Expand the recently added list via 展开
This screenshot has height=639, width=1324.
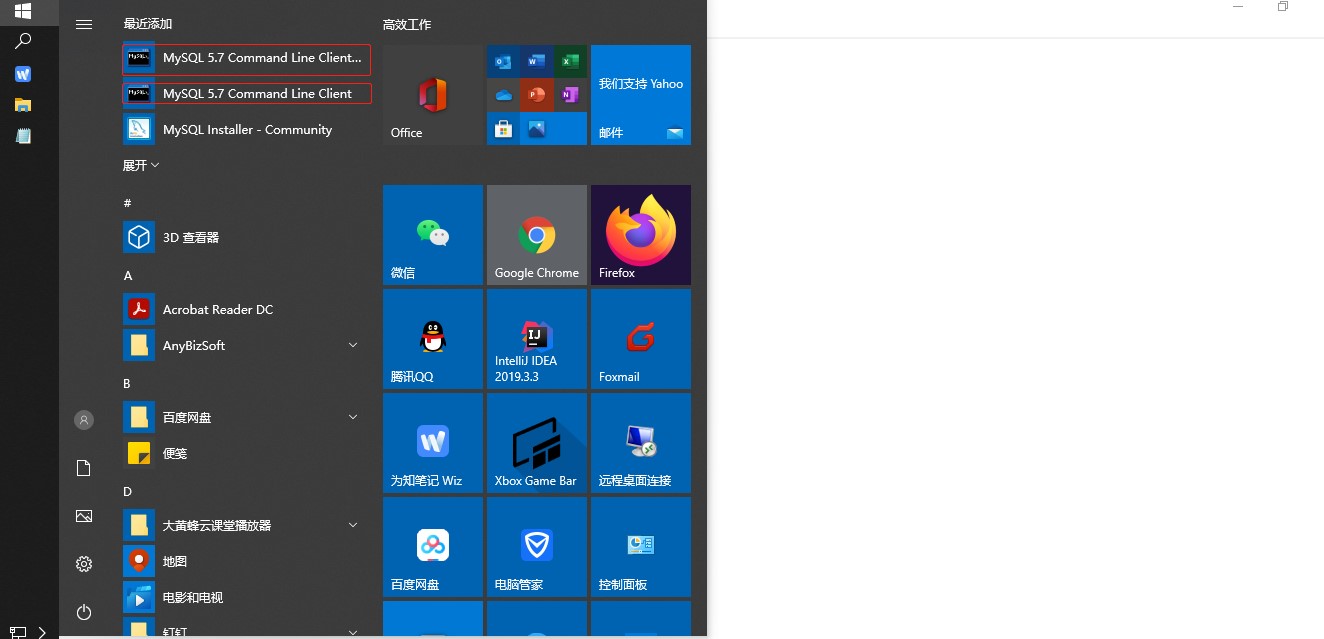(x=141, y=165)
